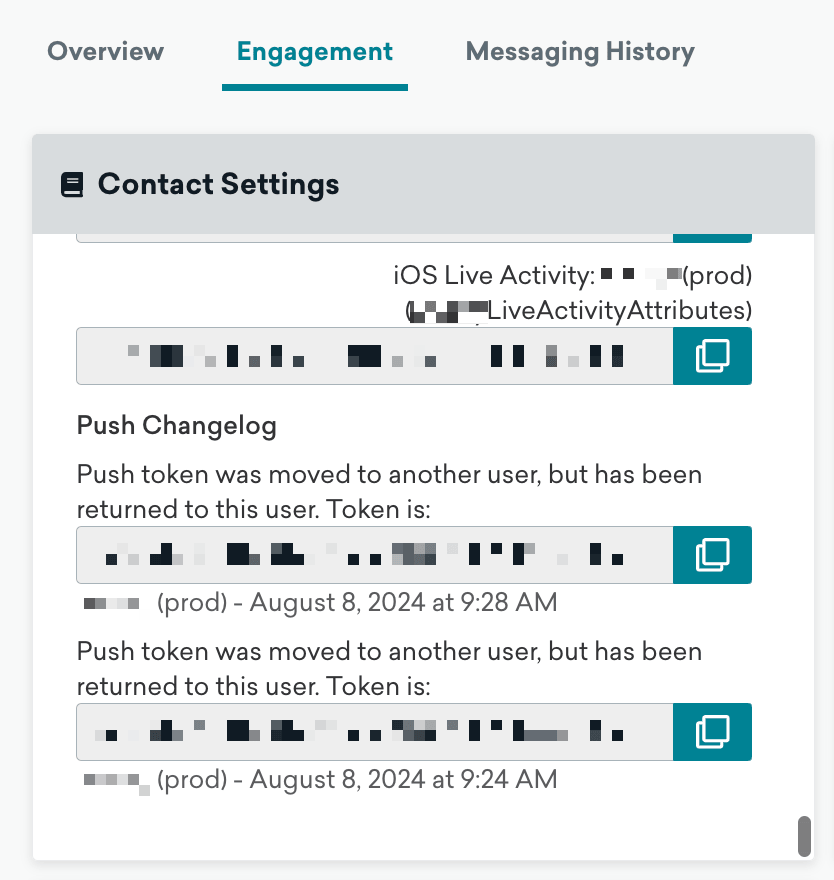Click the Contact Settings scrollbar thumb
The image size is (834, 880).
click(x=804, y=836)
